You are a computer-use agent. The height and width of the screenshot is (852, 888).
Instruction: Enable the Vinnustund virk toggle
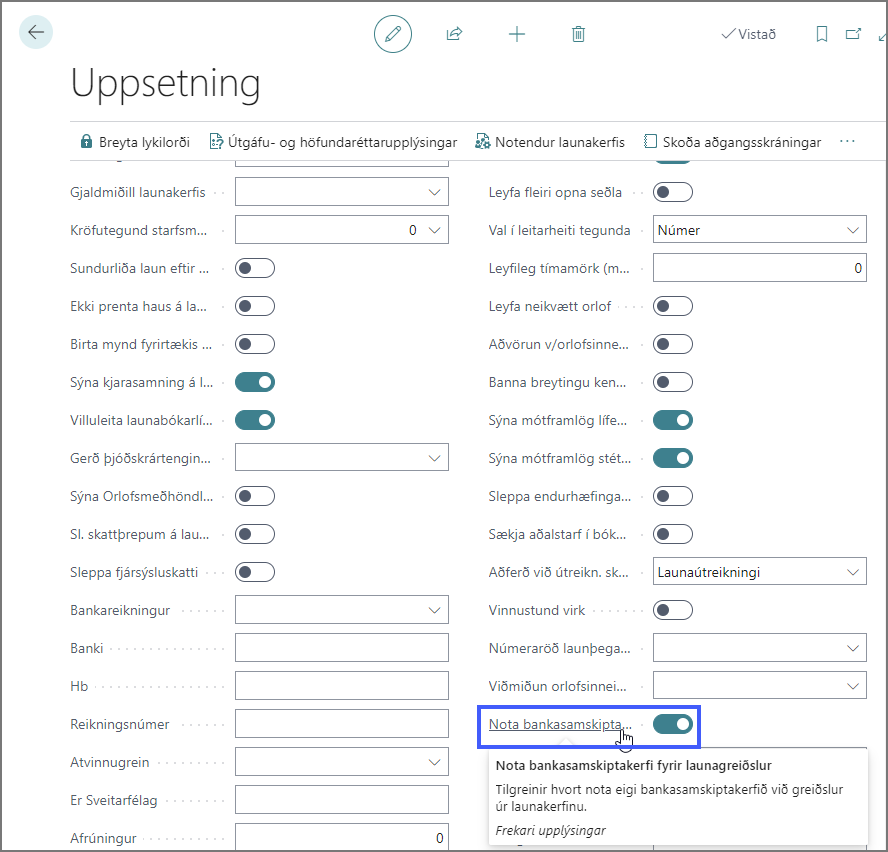coord(672,610)
